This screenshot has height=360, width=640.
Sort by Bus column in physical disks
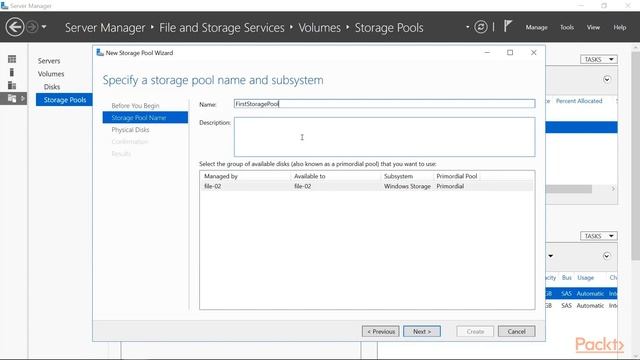click(x=567, y=278)
